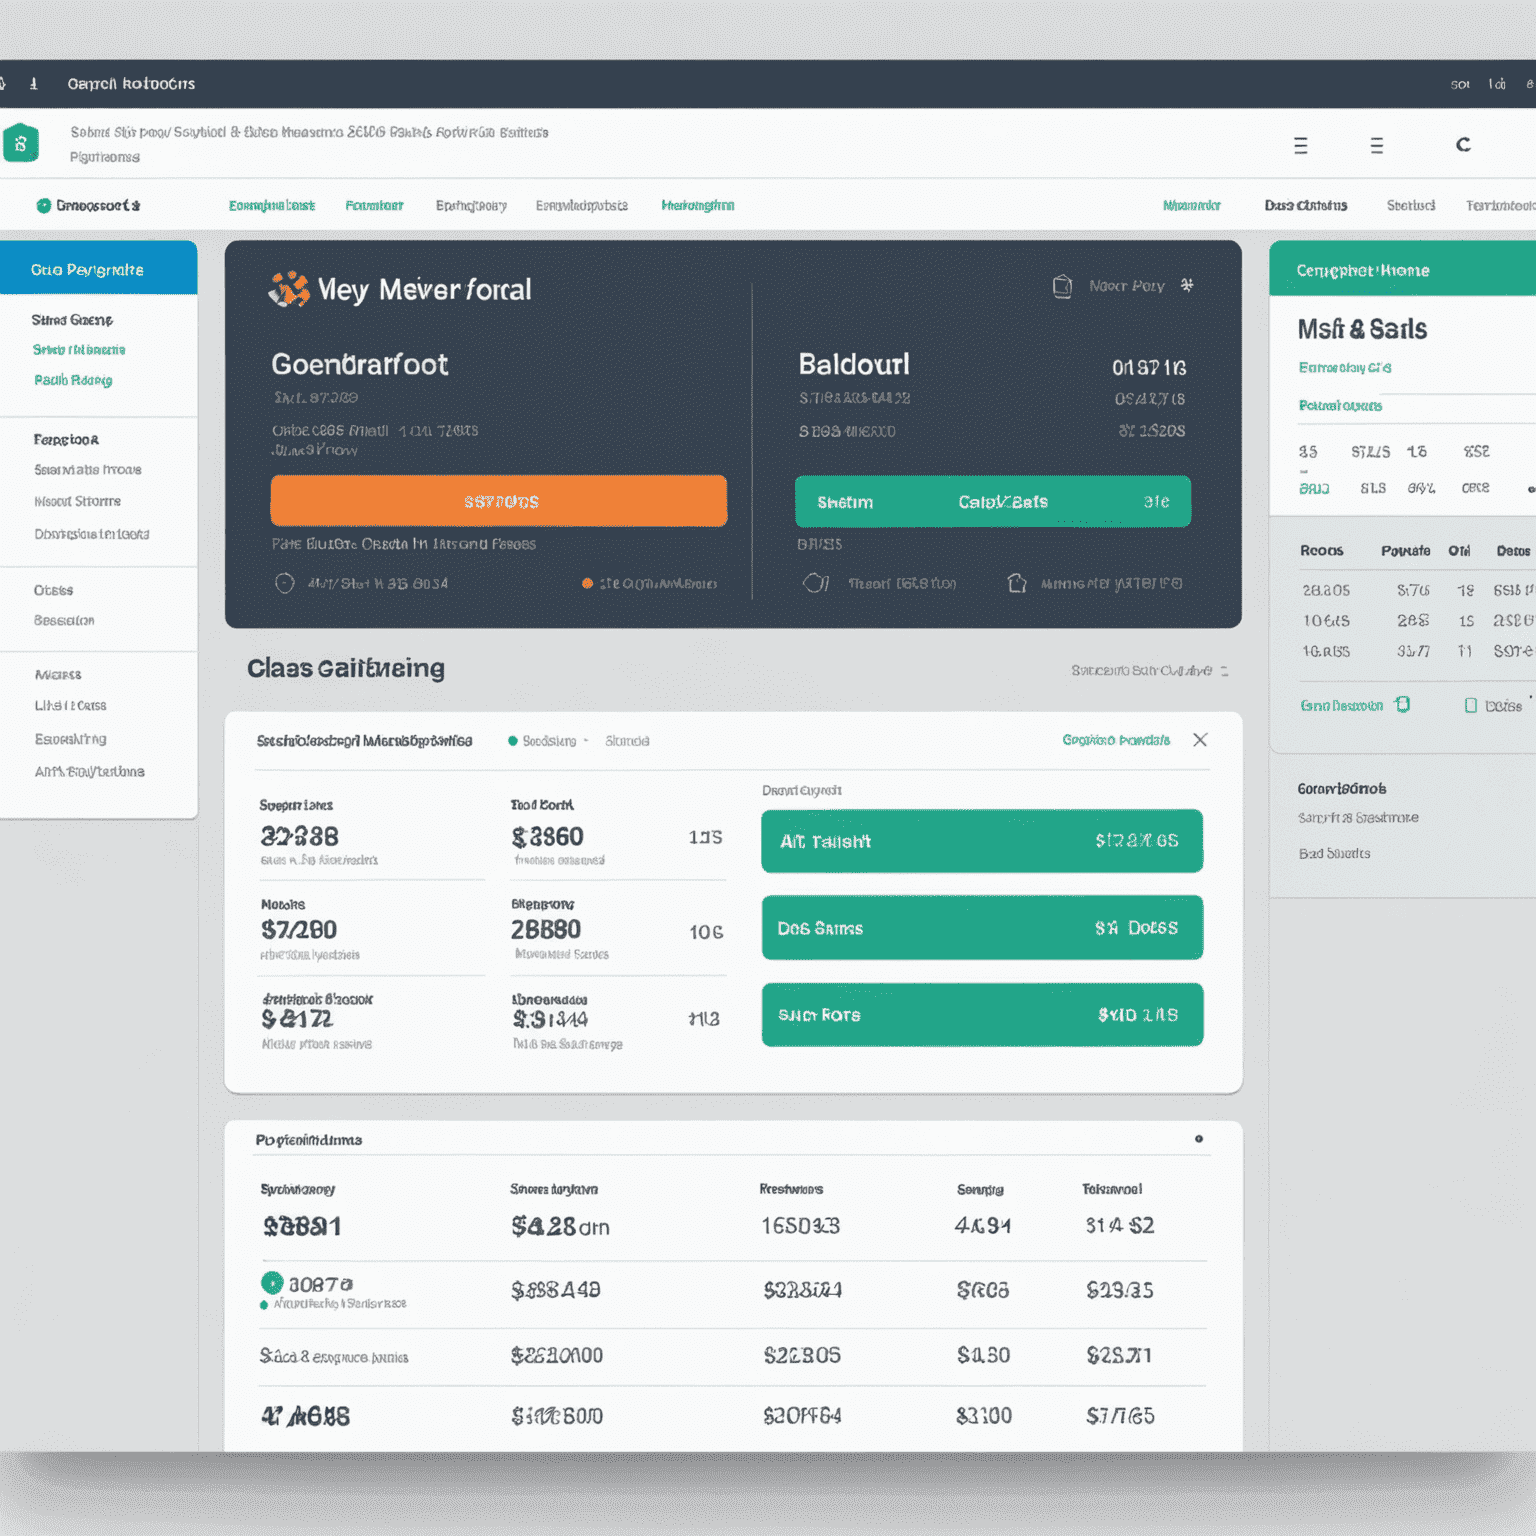The width and height of the screenshot is (1536, 1536).
Task: Open the 'Sarcearb Sarr Cut afve' sort dropdown
Action: [x=1149, y=670]
